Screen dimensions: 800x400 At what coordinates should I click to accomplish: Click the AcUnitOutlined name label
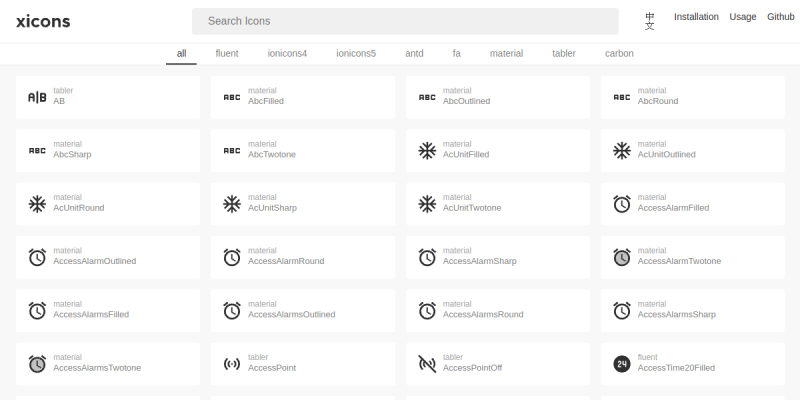pyautogui.click(x=666, y=155)
